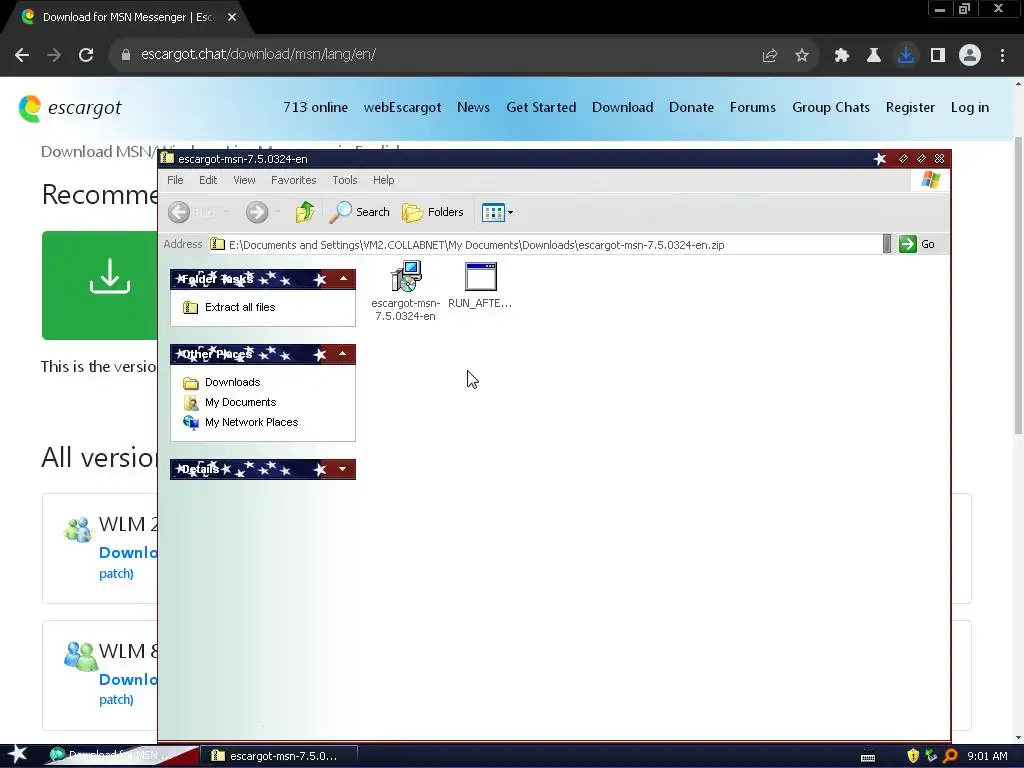Click the 9:01 AM clock in the system tray
Image resolution: width=1024 pixels, height=768 pixels.
(x=987, y=756)
